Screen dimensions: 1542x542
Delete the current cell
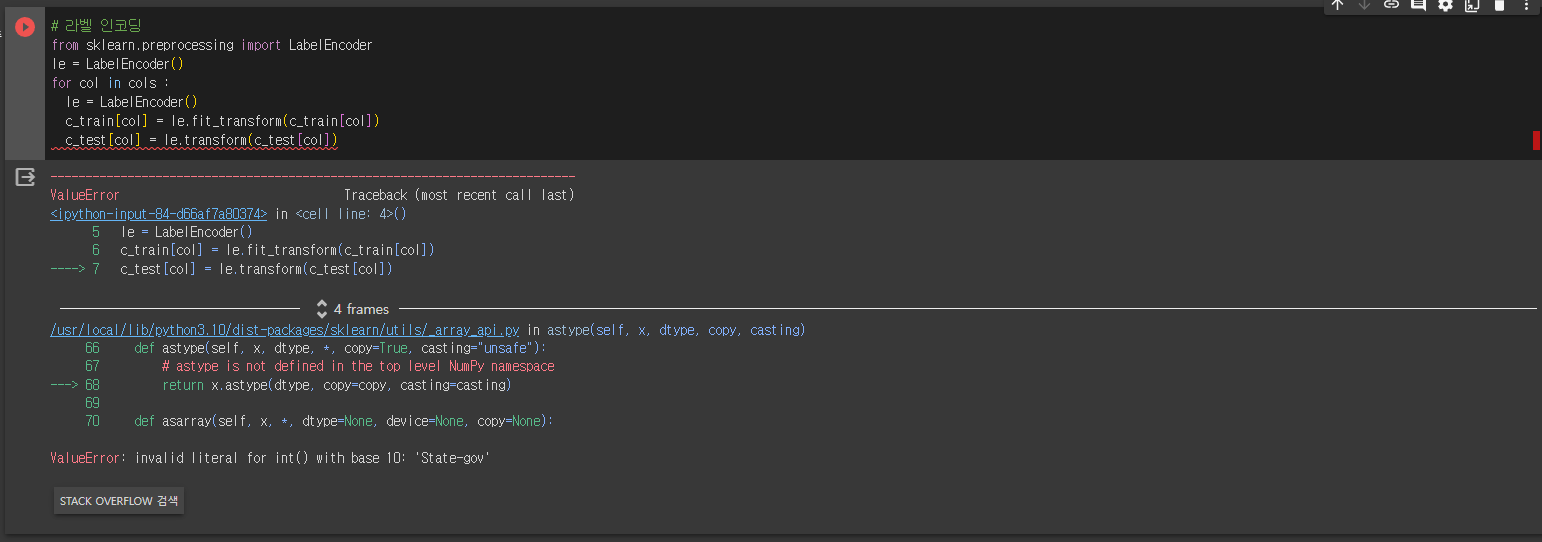pyautogui.click(x=1499, y=5)
